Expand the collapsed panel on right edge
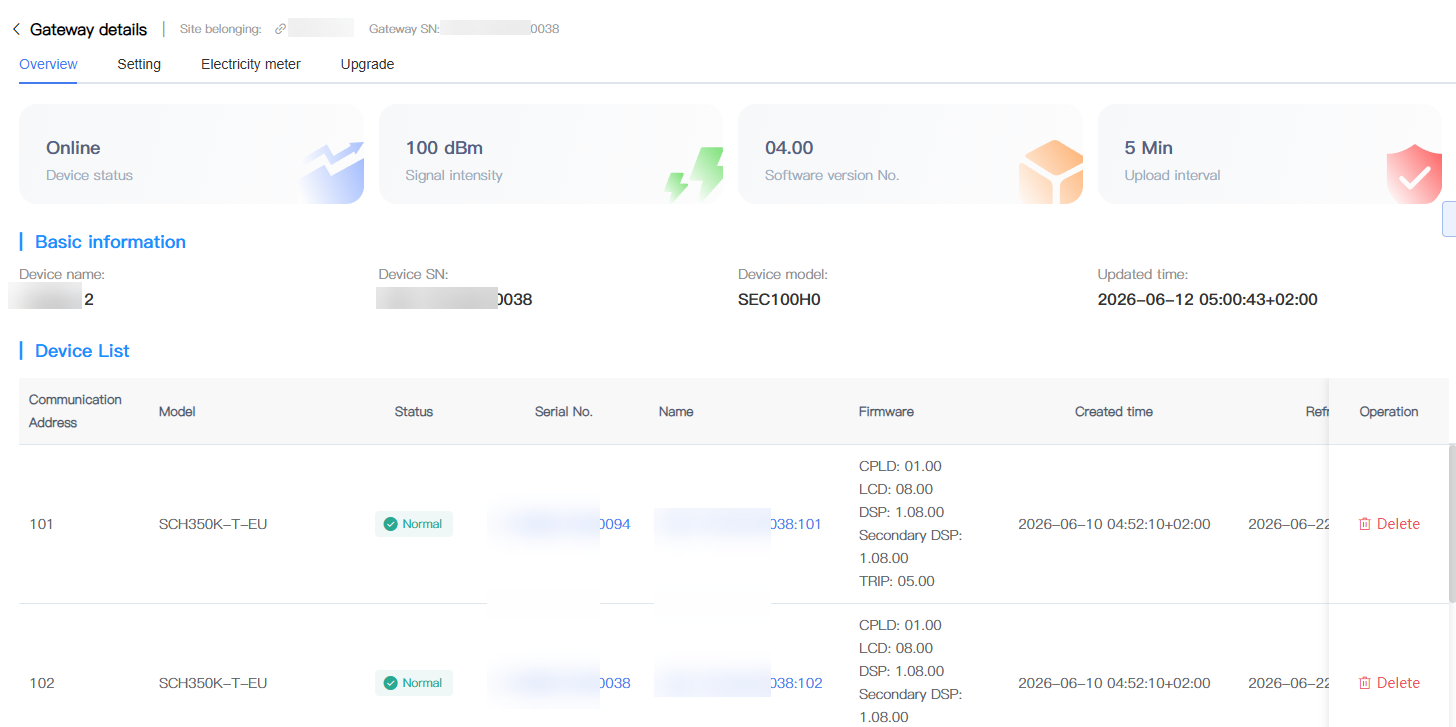 (1449, 219)
